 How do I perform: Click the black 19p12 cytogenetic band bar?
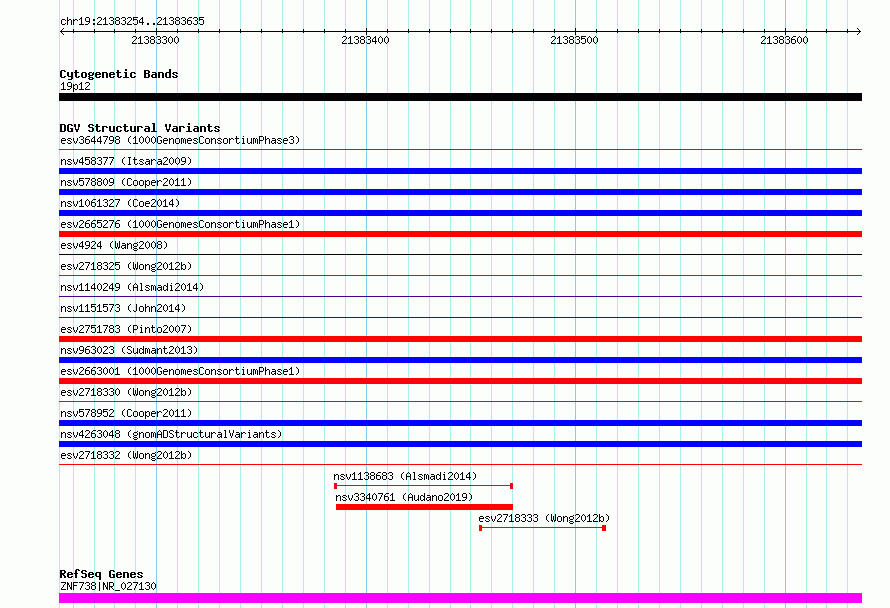(460, 97)
